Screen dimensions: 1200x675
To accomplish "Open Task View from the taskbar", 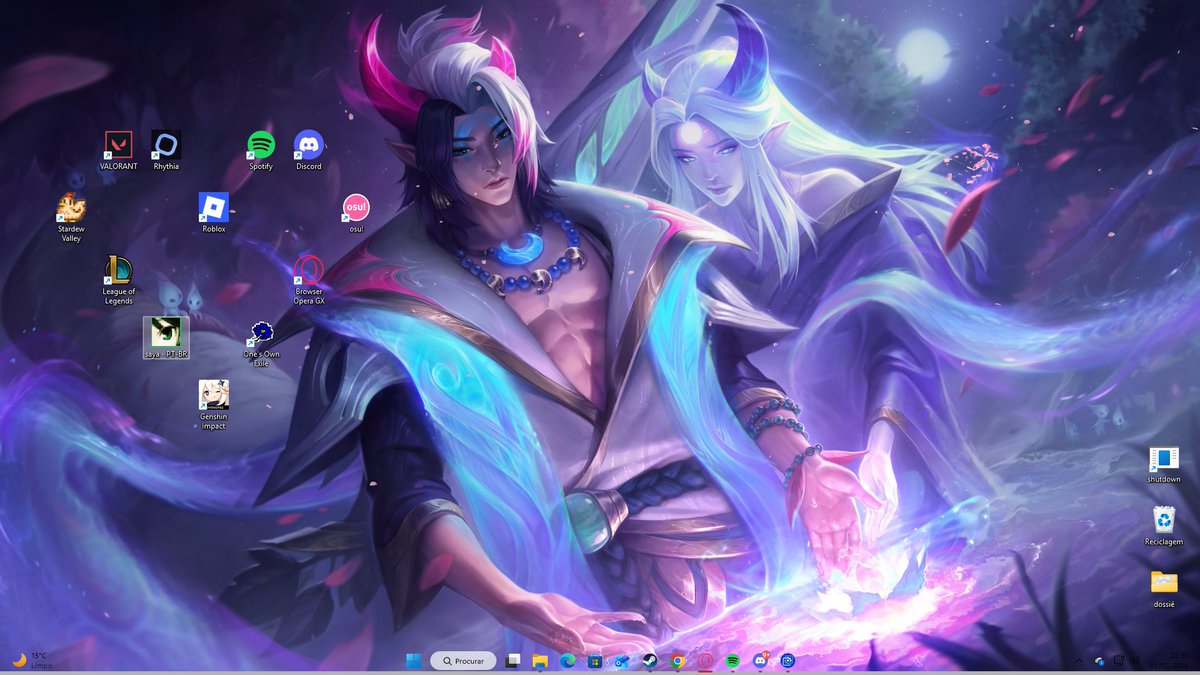I will pos(513,661).
